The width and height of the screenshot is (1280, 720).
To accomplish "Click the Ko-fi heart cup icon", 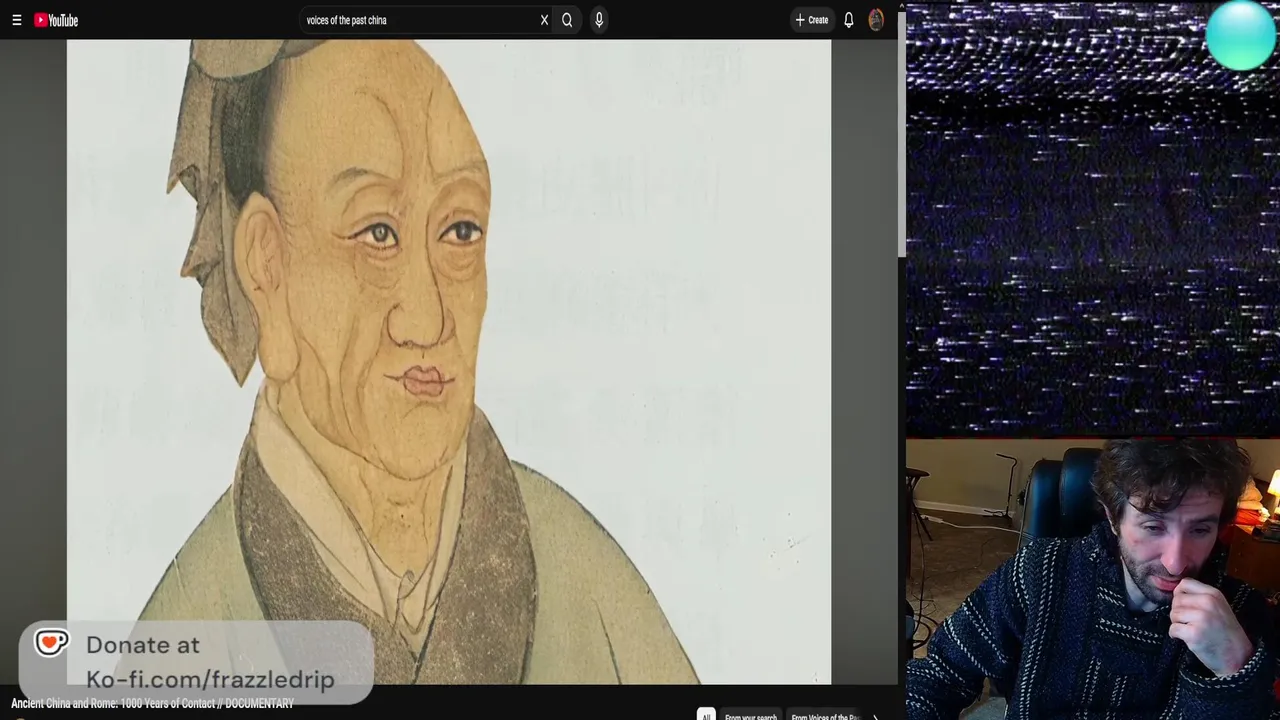I will pos(51,643).
